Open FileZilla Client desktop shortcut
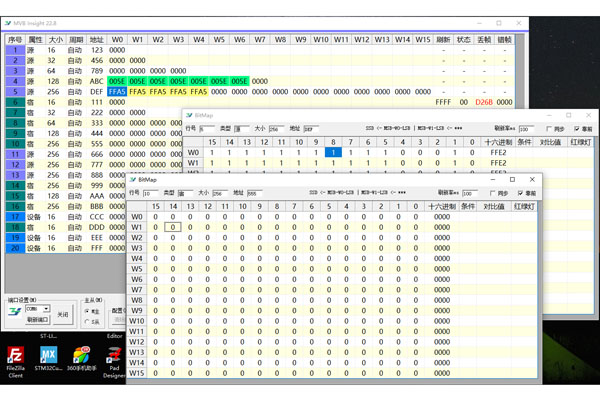Screen dimensions: 600x400 pos(15,361)
